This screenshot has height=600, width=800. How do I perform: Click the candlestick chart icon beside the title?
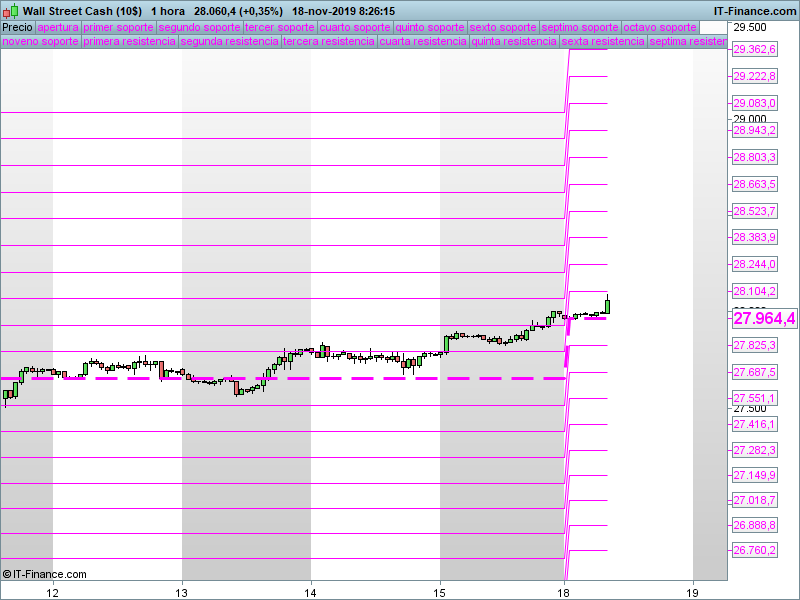pos(11,11)
